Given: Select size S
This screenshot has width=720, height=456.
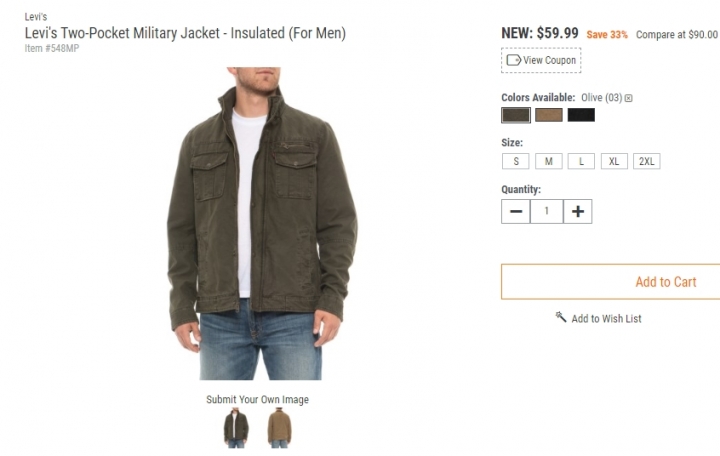Looking at the screenshot, I should (516, 161).
